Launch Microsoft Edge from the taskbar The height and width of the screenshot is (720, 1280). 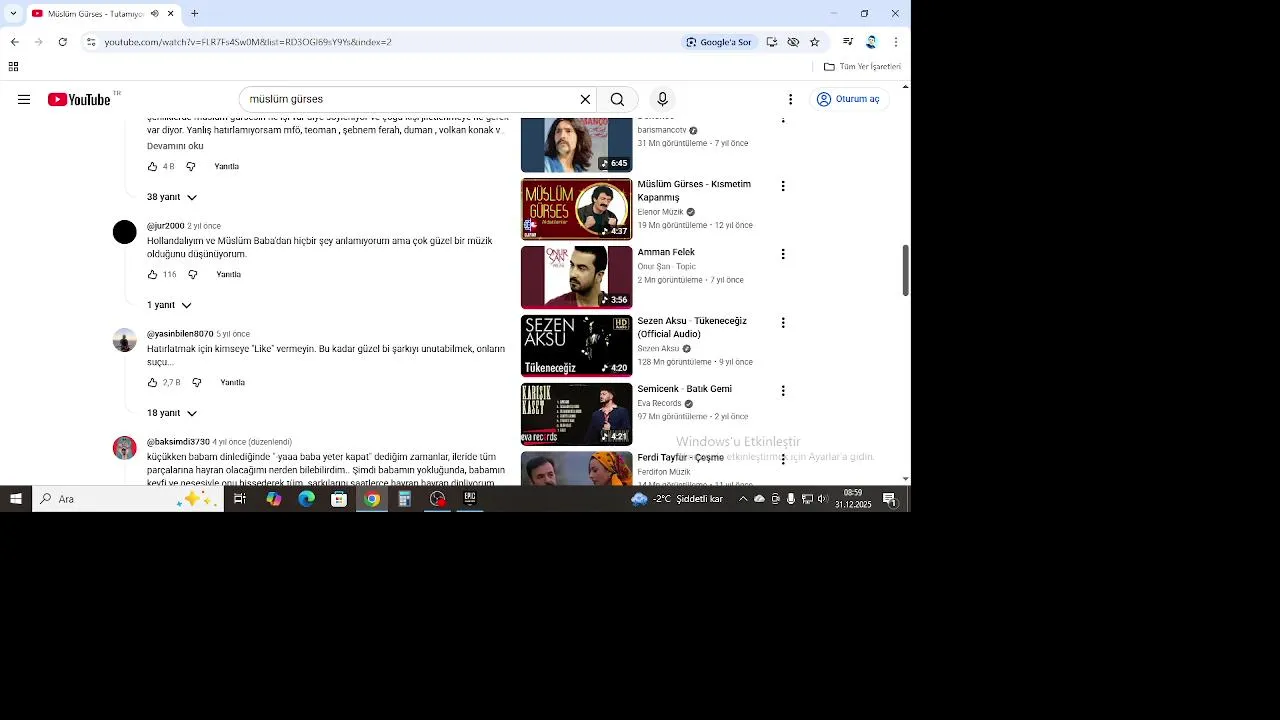pos(306,499)
